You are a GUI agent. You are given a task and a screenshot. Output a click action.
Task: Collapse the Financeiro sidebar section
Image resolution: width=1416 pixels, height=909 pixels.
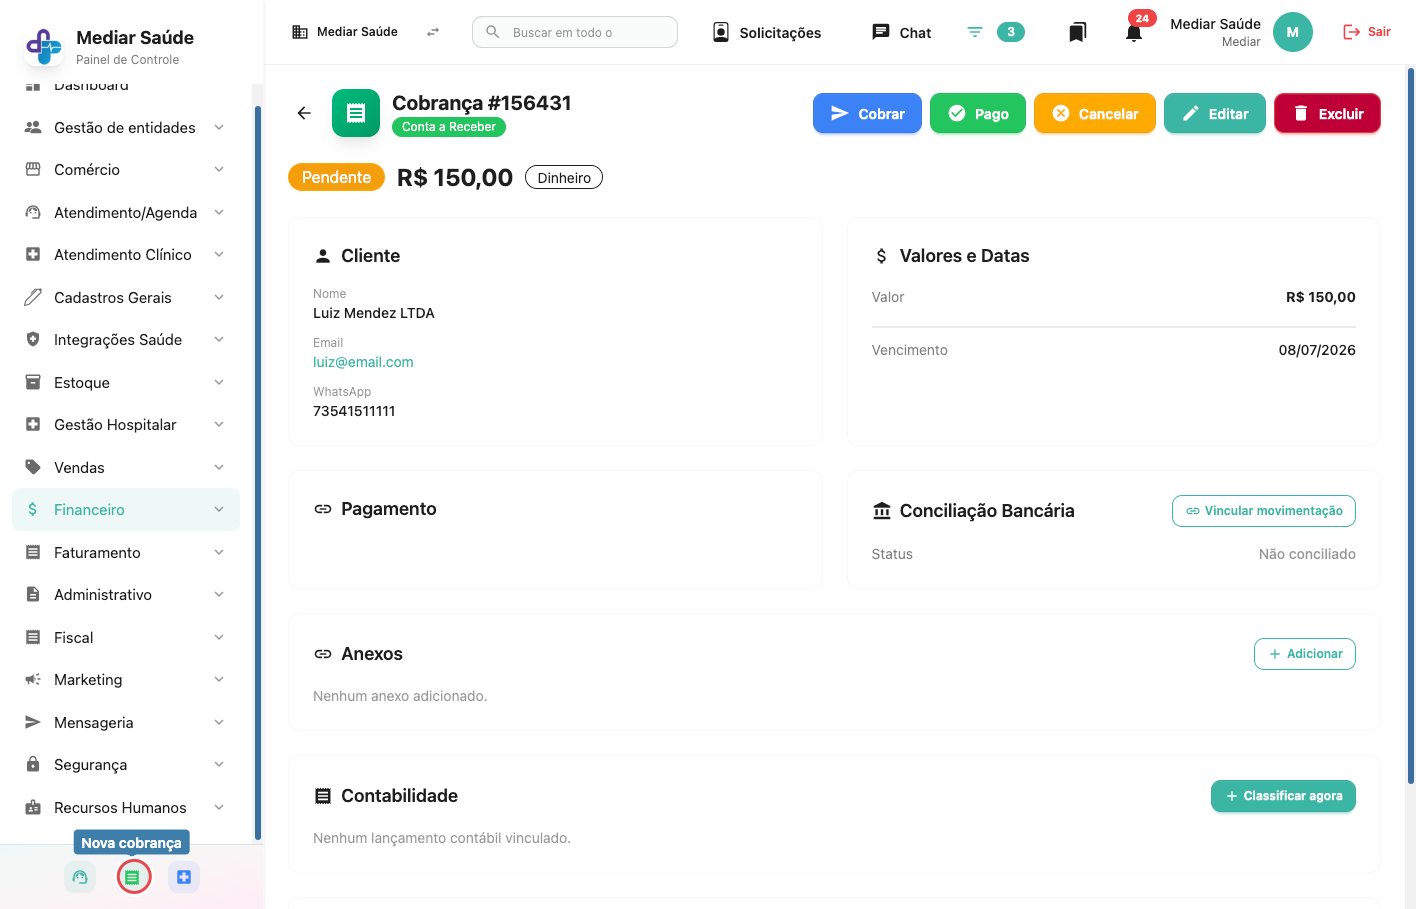(x=126, y=509)
